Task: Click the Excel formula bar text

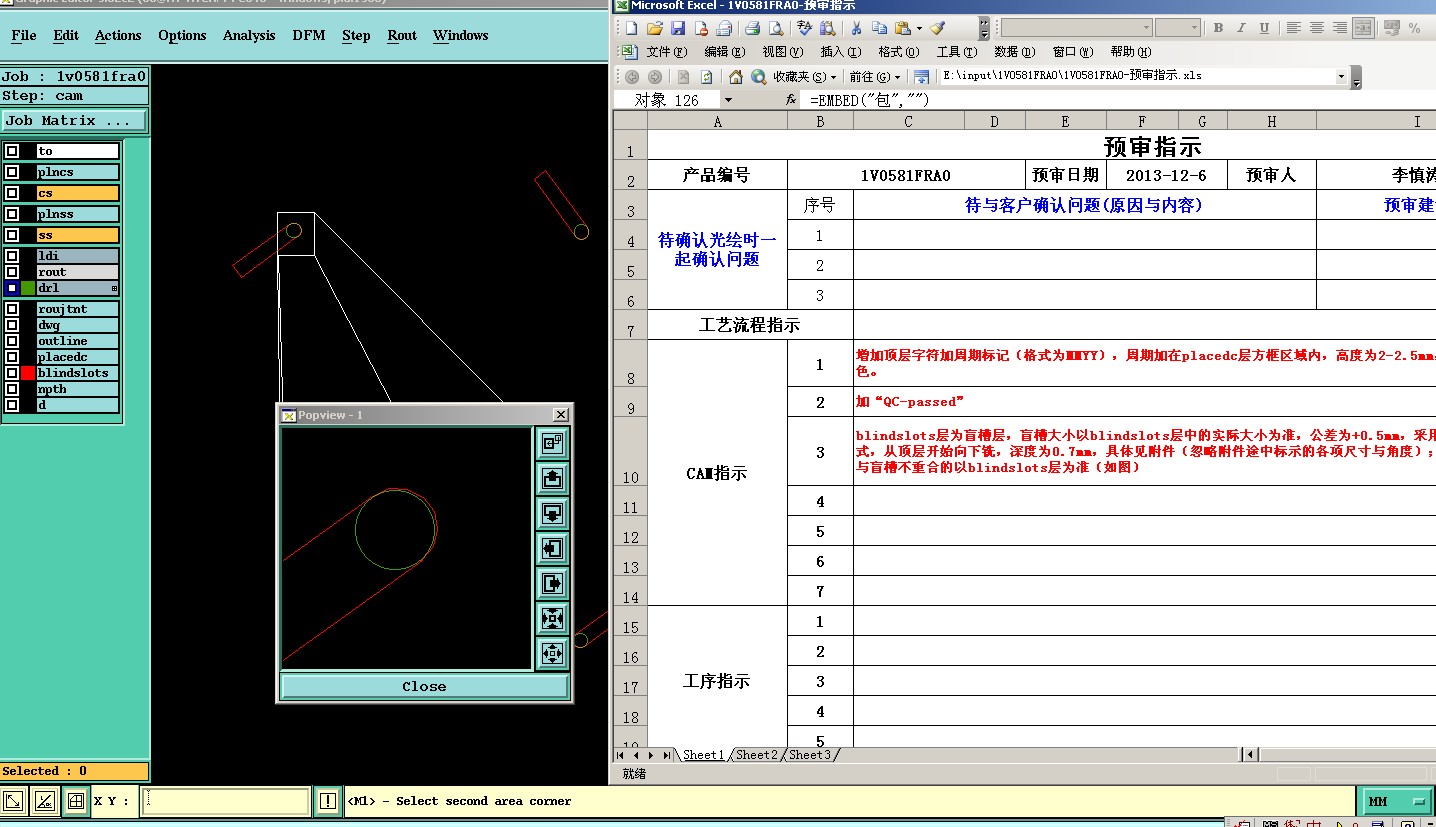Action: 870,100
